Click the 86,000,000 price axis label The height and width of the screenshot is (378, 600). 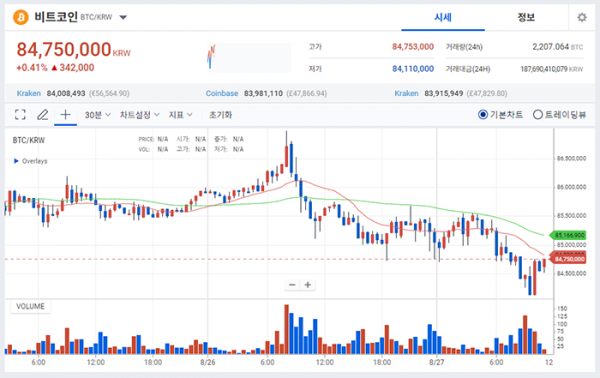click(x=571, y=187)
